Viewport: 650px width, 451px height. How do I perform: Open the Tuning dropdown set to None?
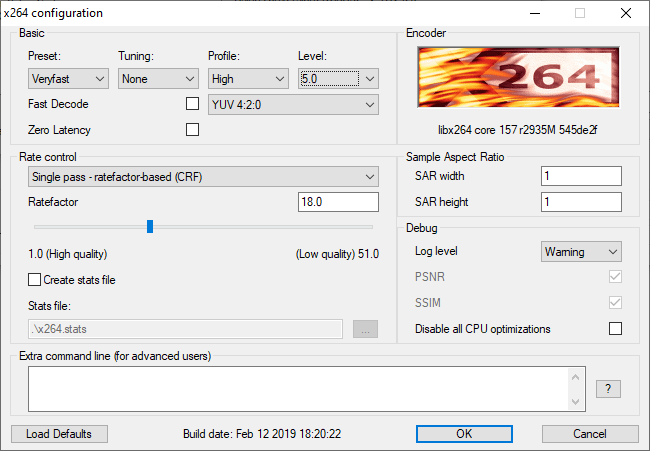pyautogui.click(x=158, y=79)
